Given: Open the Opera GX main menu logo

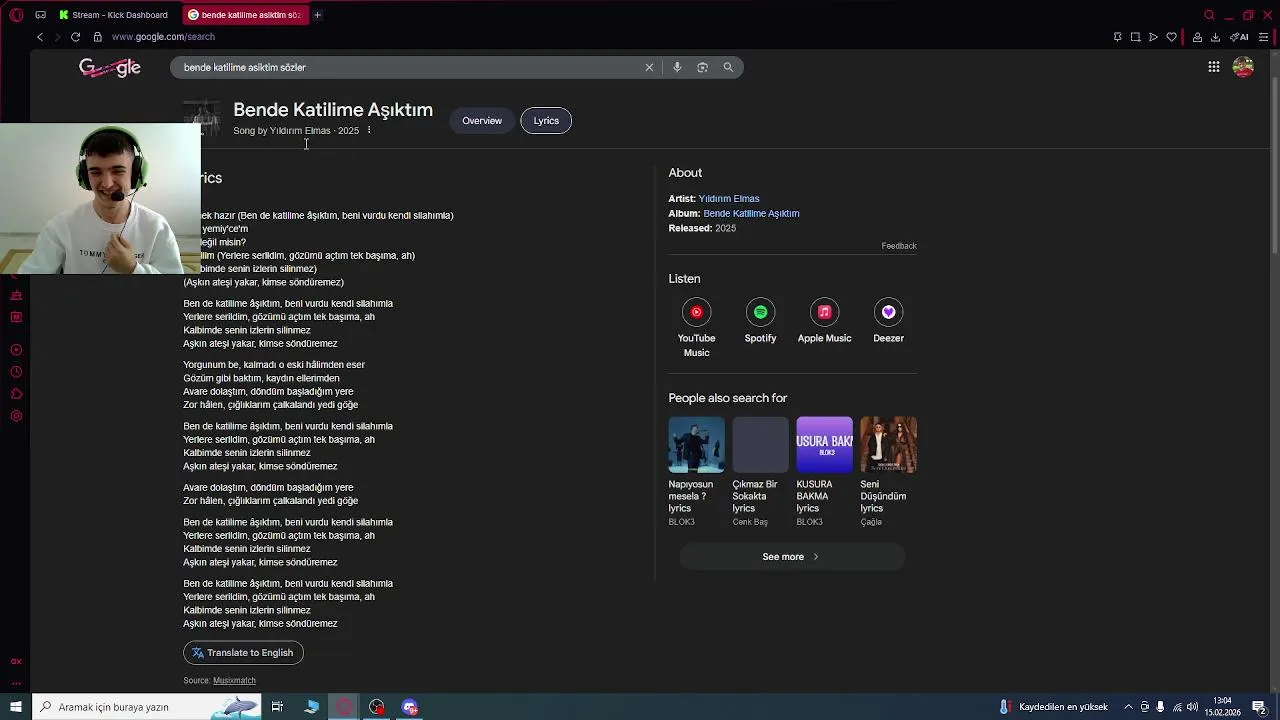Looking at the screenshot, I should click(x=16, y=15).
